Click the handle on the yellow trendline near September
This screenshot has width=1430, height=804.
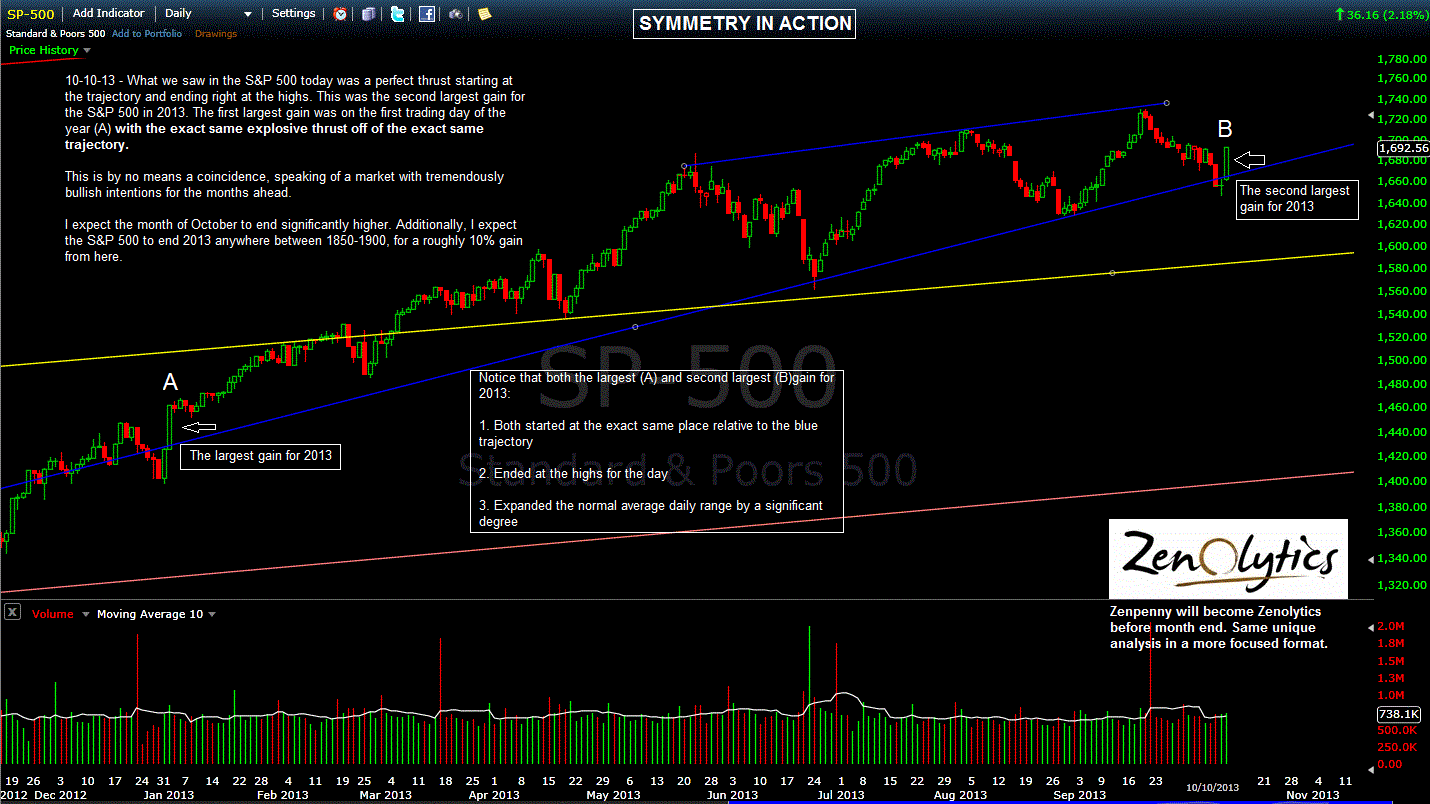click(x=1112, y=273)
